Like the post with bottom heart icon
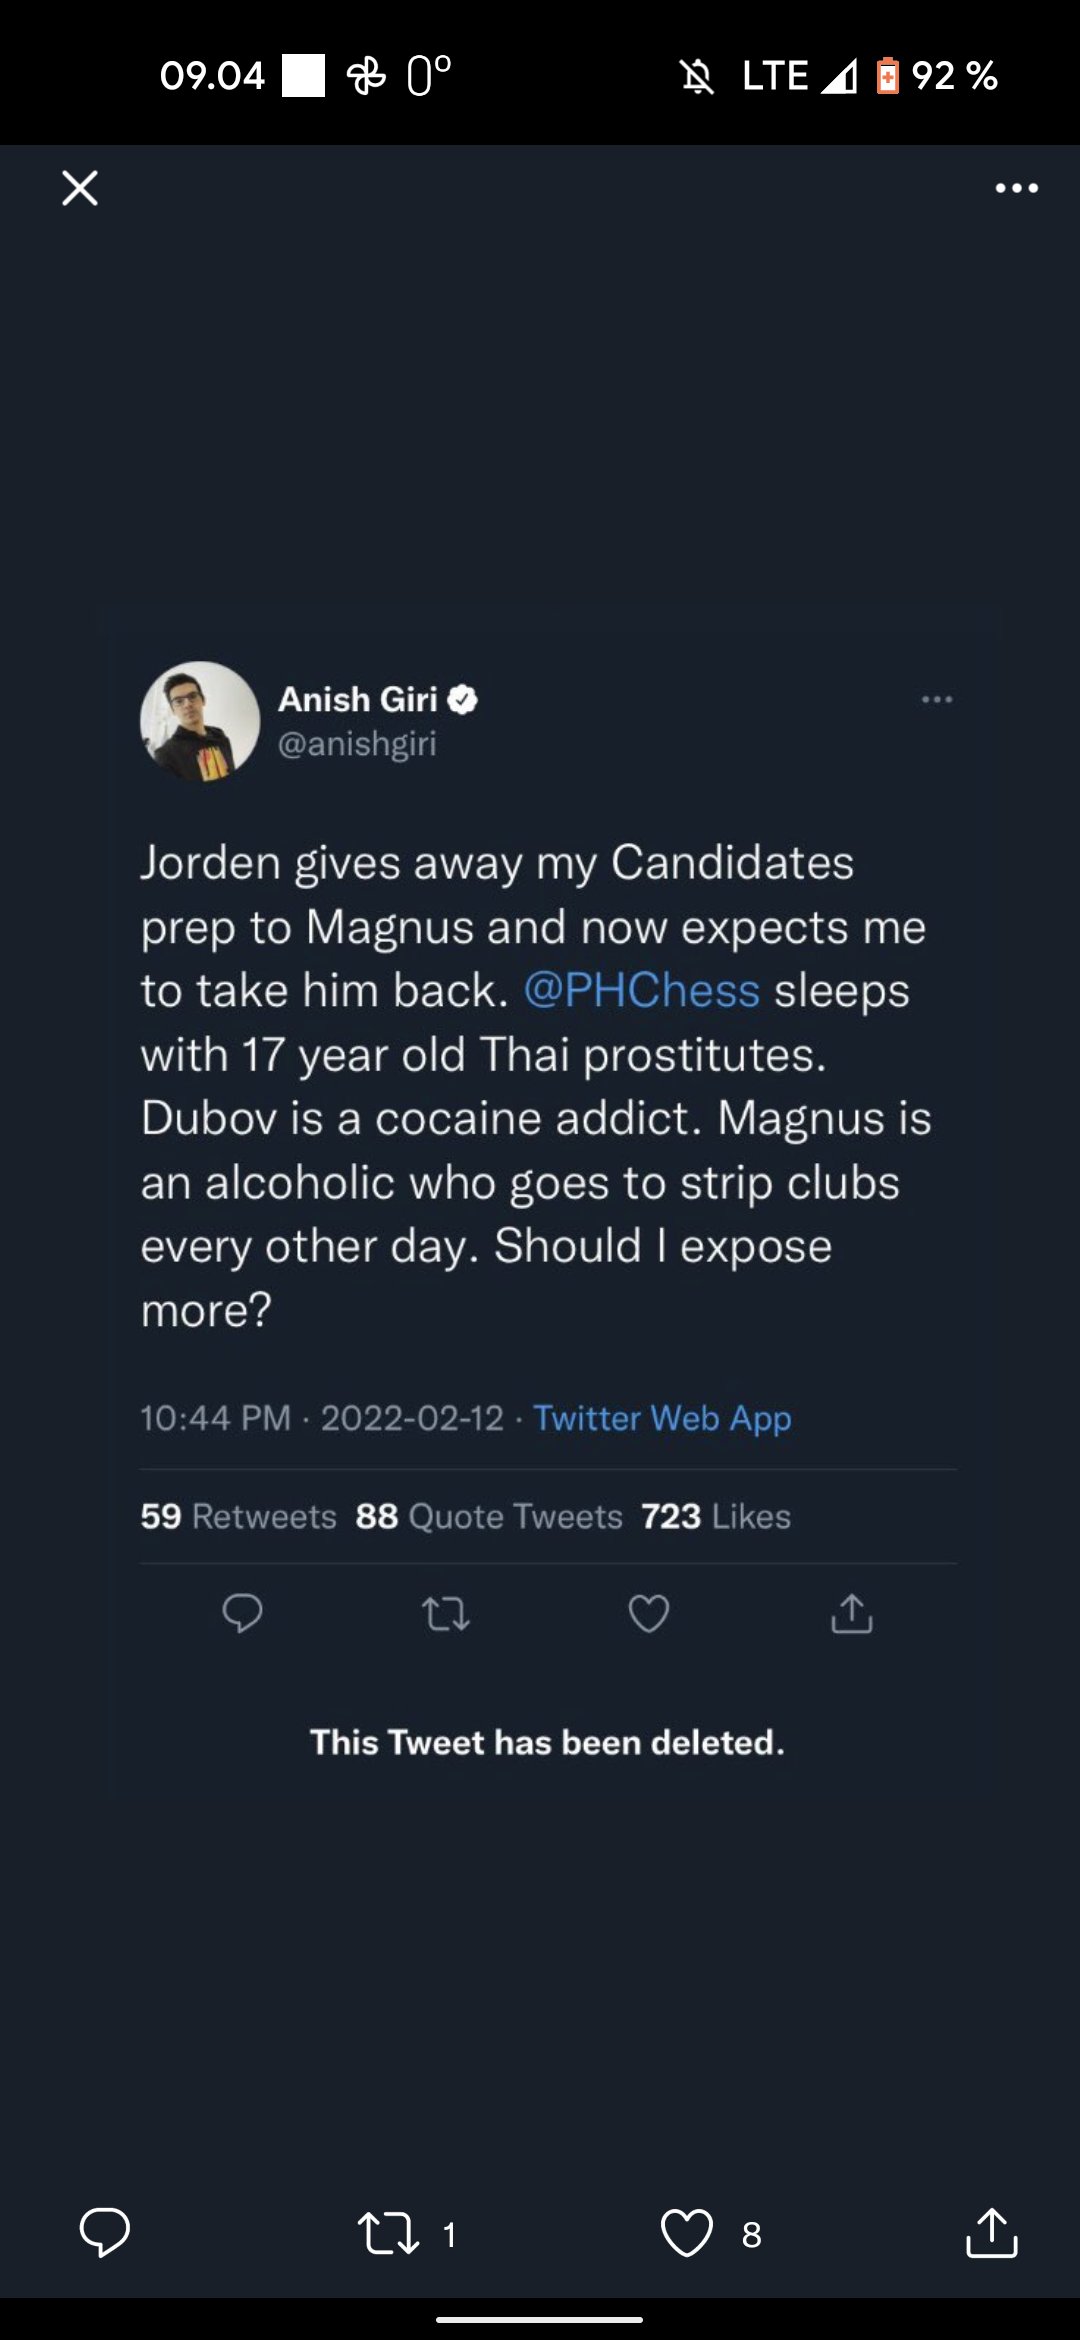 click(x=687, y=2233)
